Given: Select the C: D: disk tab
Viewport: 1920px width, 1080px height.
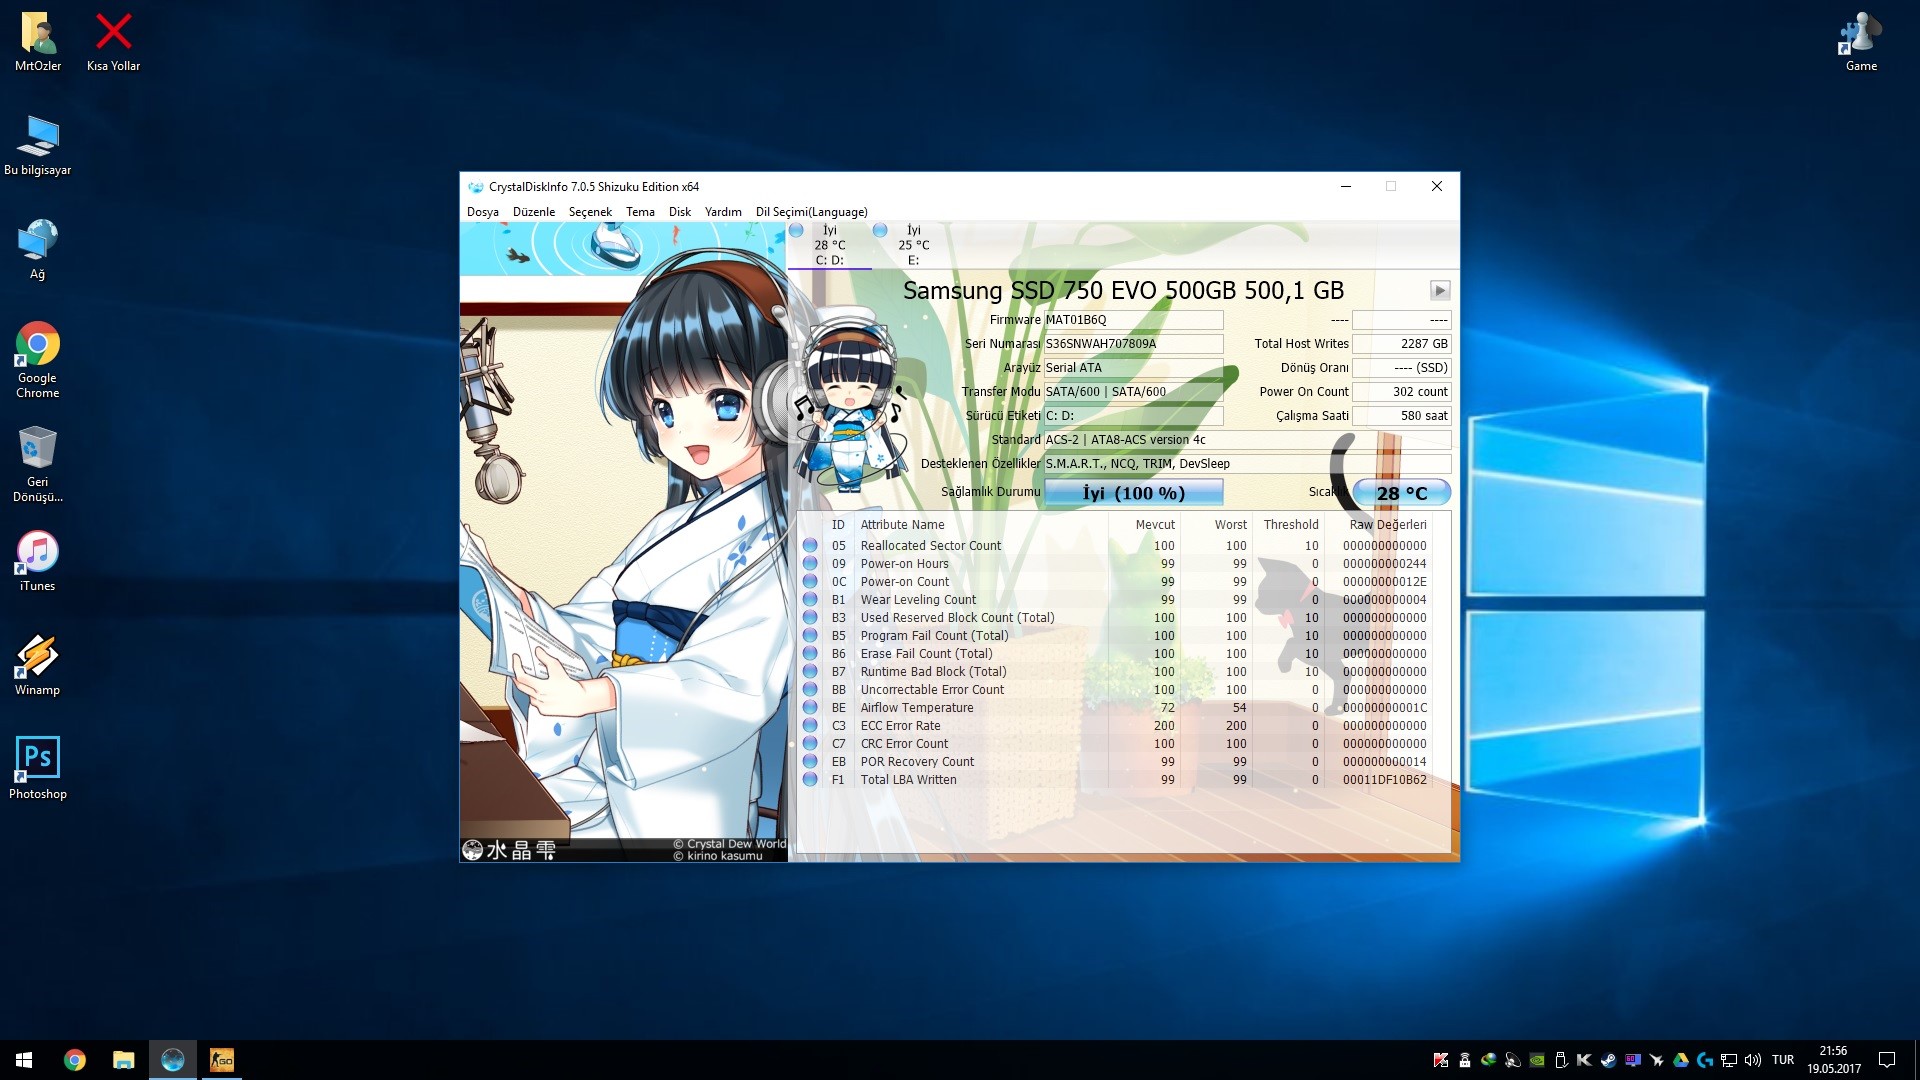Looking at the screenshot, I should click(x=829, y=245).
